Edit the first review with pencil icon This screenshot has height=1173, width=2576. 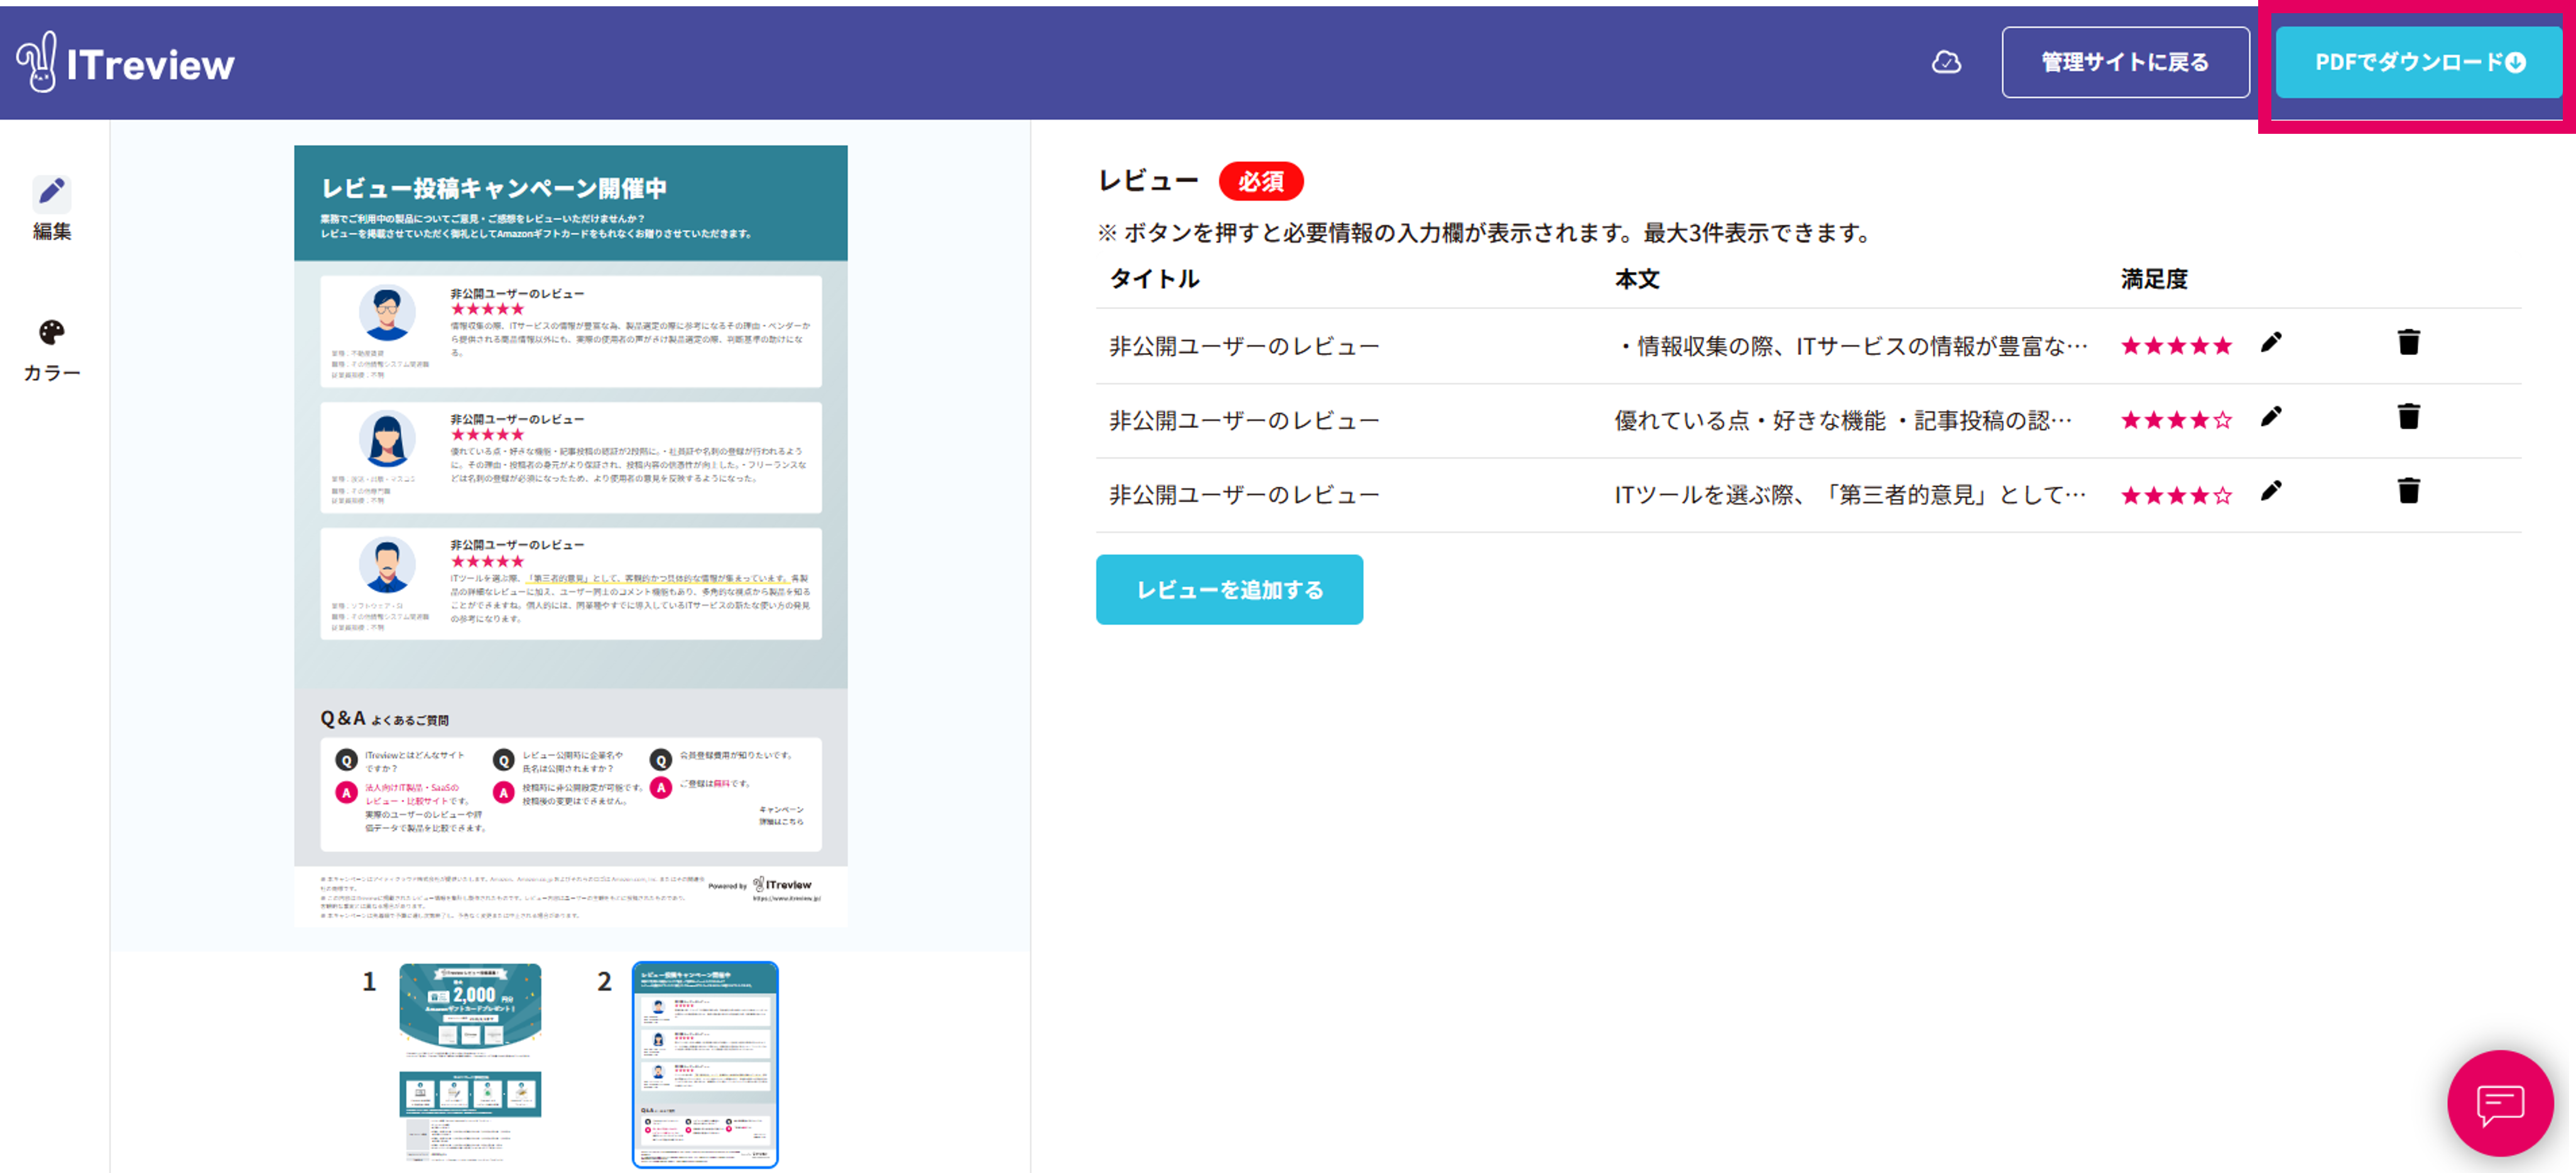coord(2271,343)
